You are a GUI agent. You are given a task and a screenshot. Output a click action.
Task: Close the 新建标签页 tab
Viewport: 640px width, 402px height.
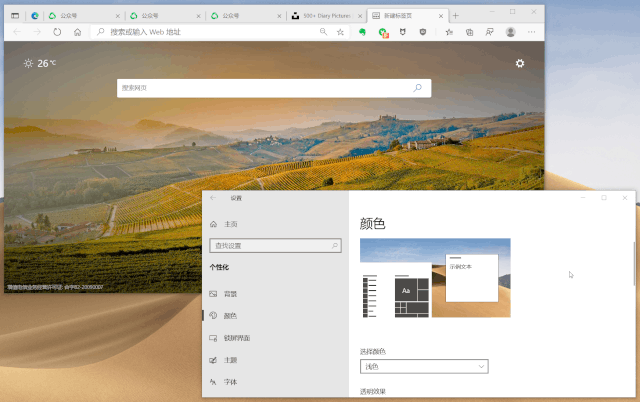coord(441,16)
